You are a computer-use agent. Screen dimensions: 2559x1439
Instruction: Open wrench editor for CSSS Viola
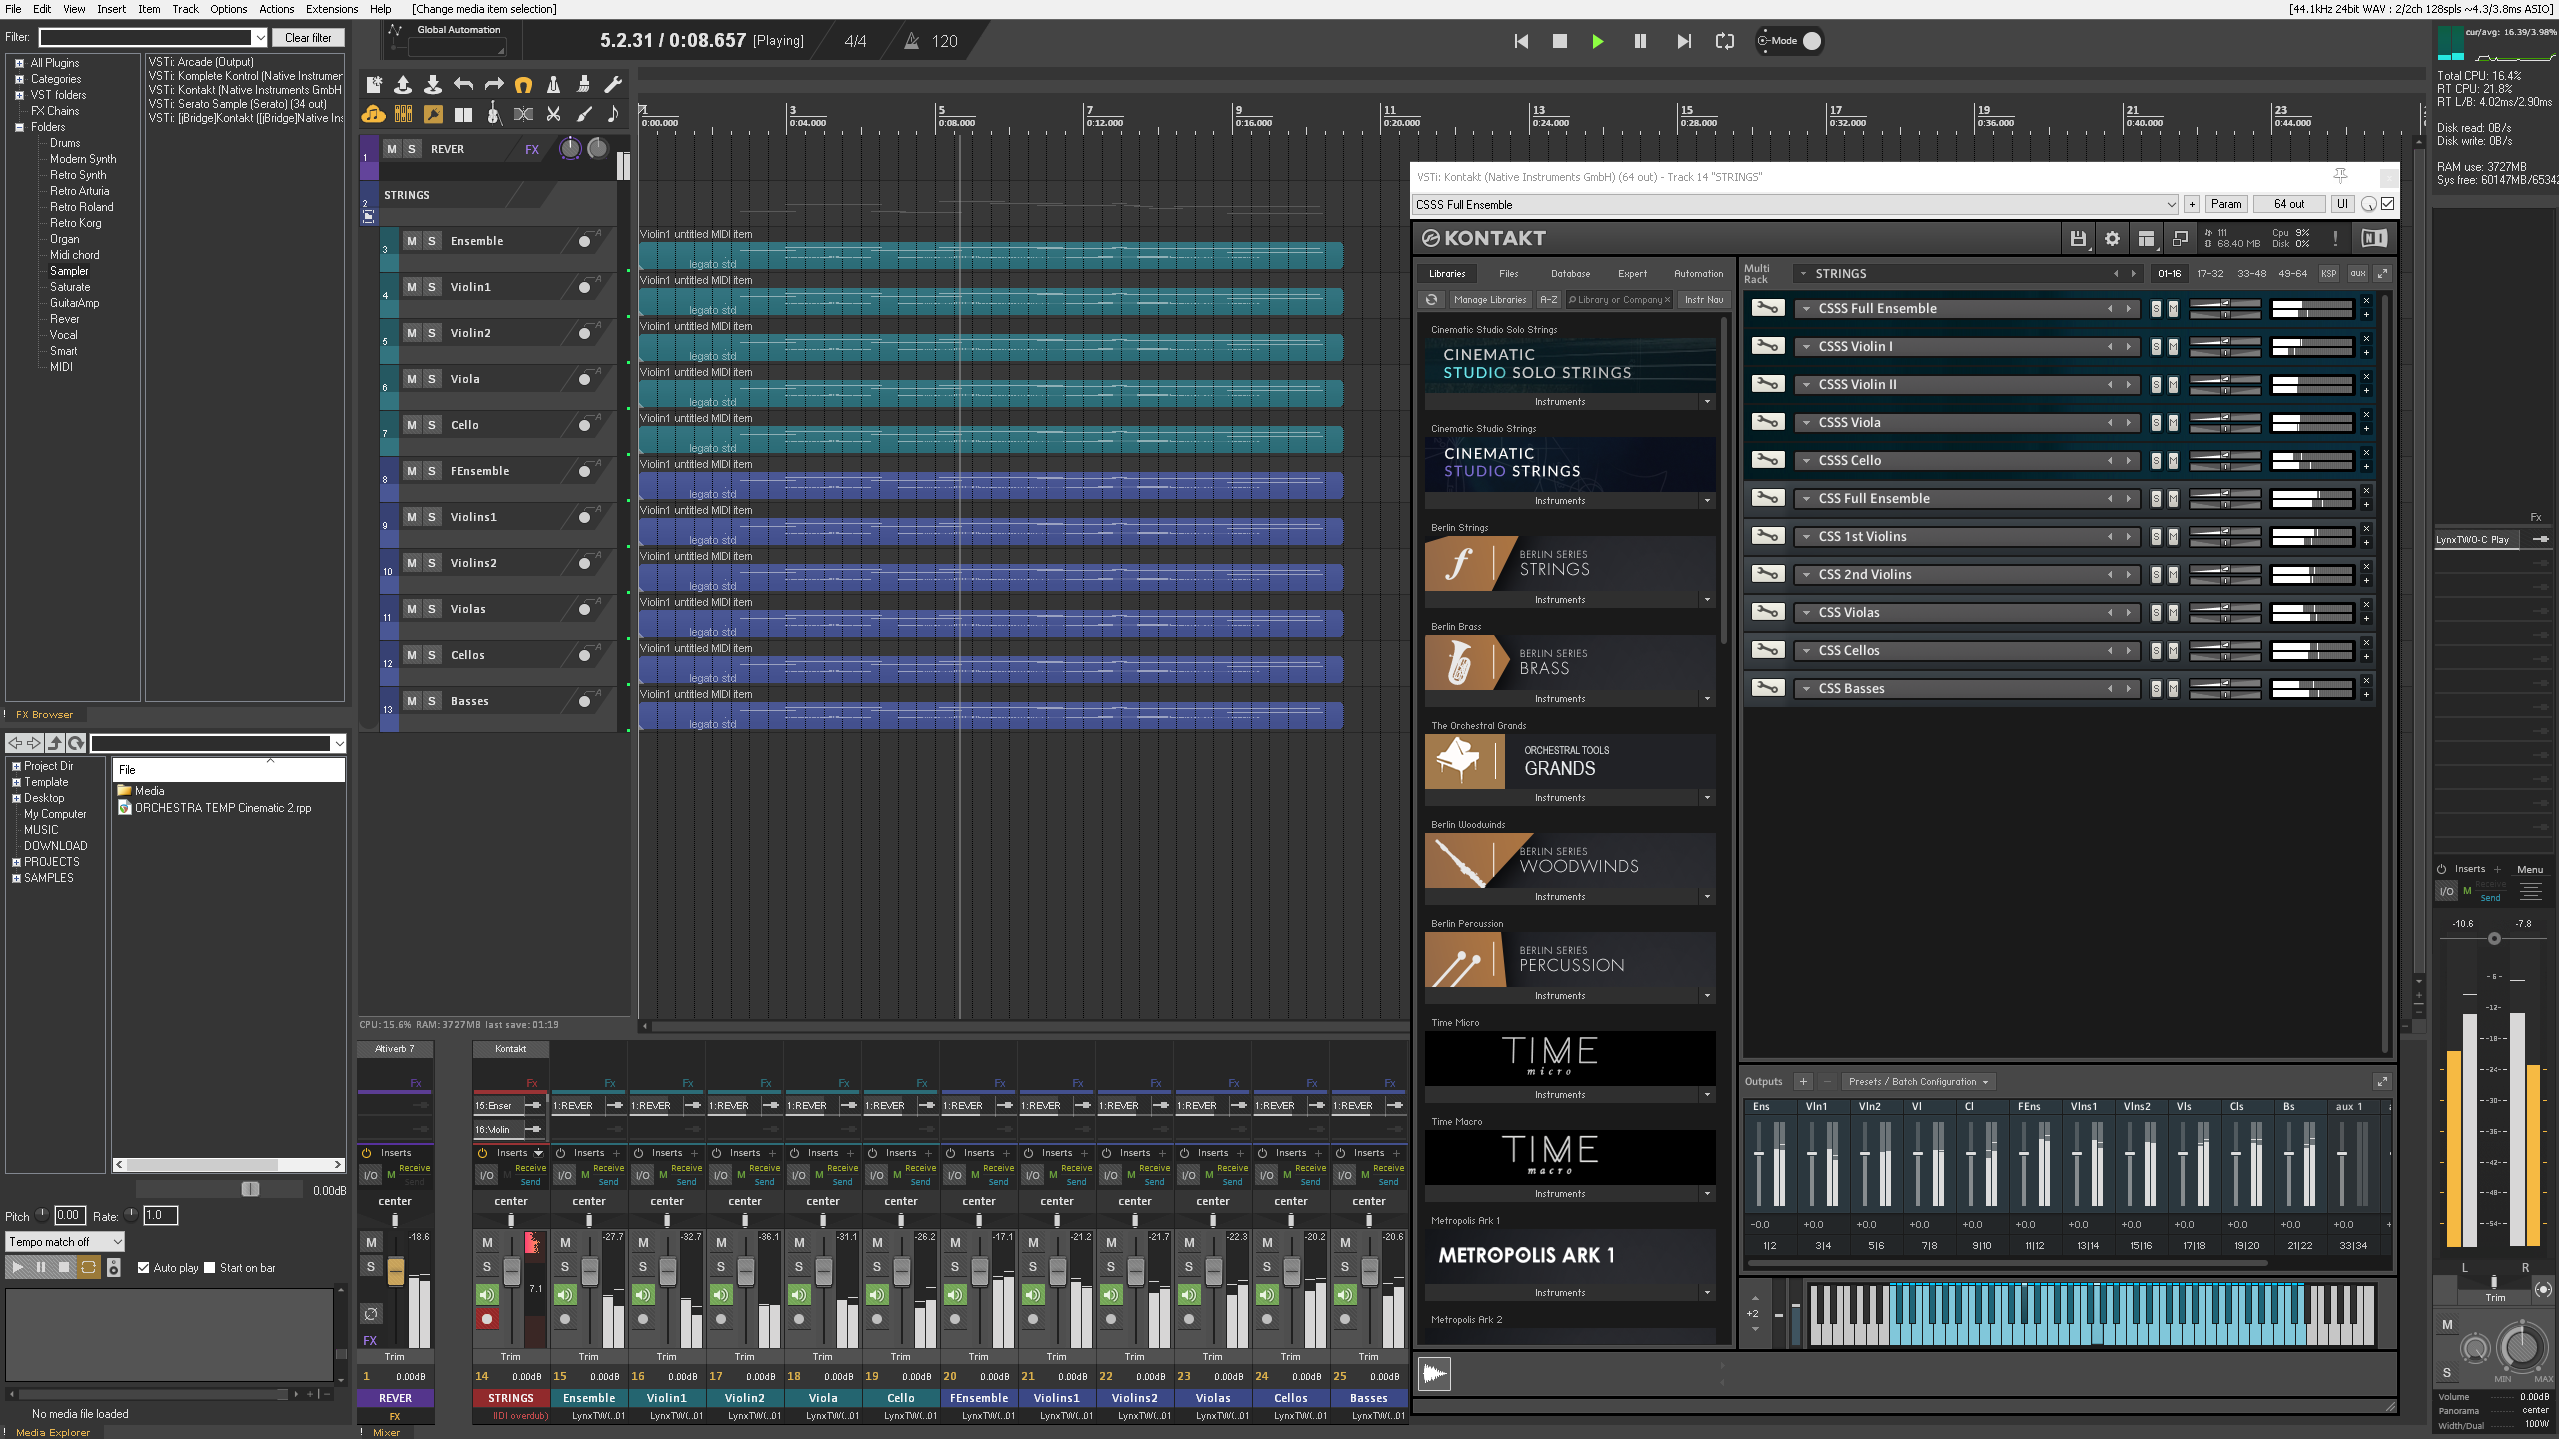[1767, 422]
